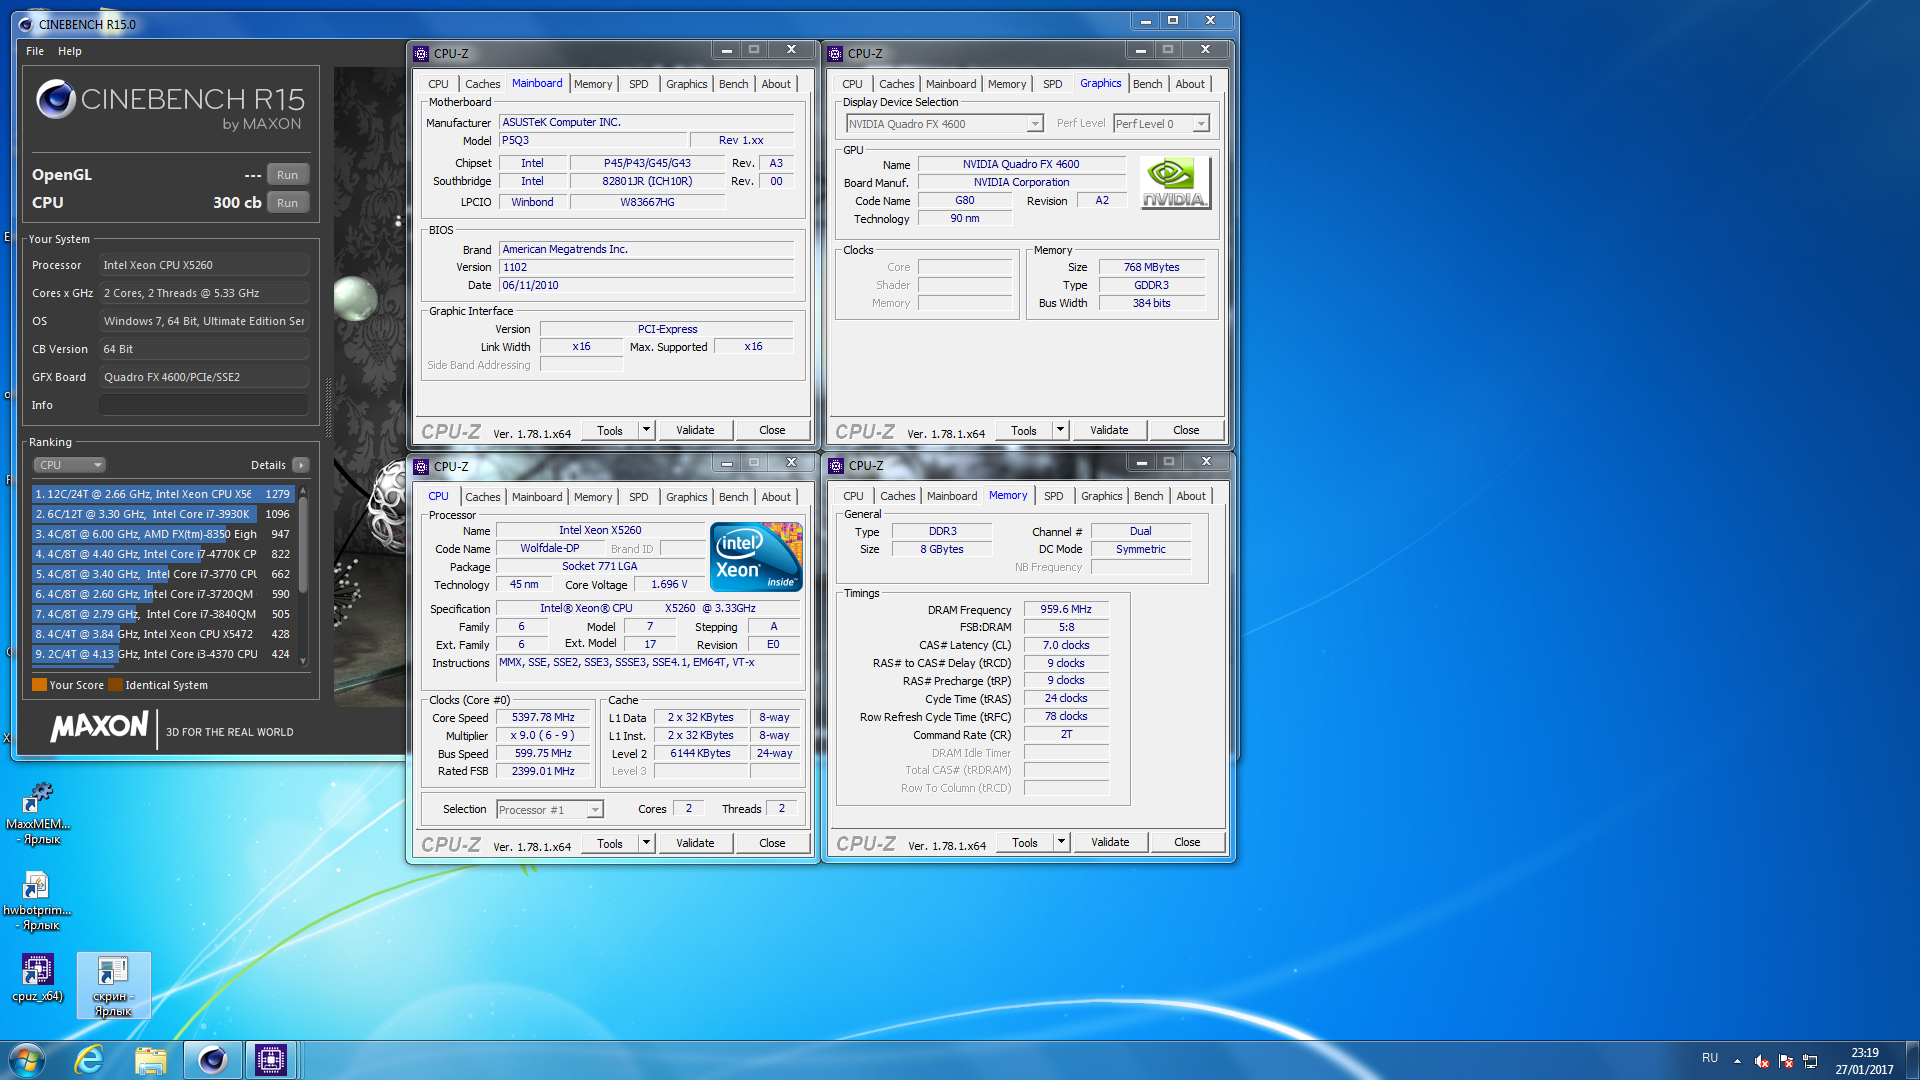Screen dimensions: 1920x1080
Task: Click the Identical System legend swatch
Action: point(115,685)
